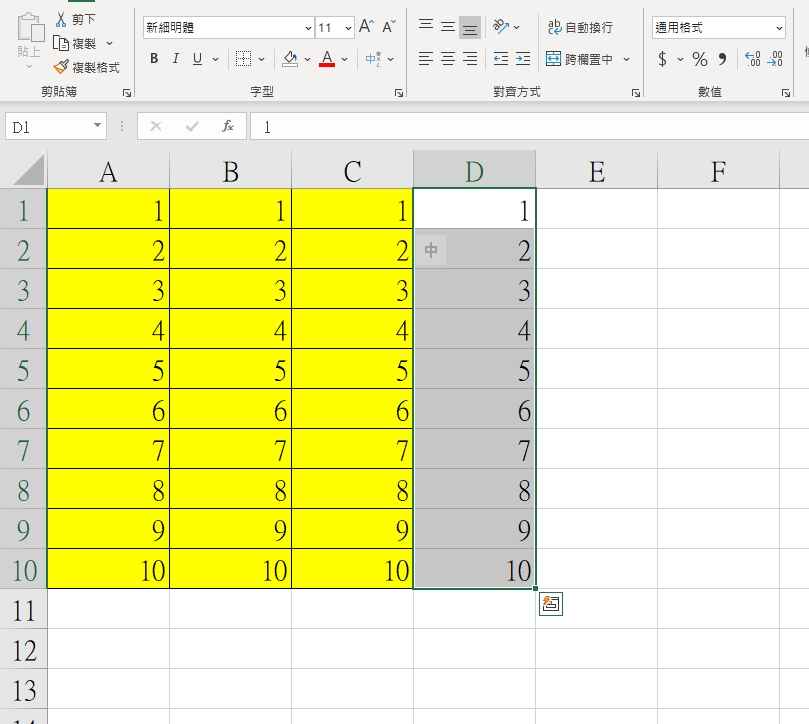Click the formula bar input field
This screenshot has width=809, height=724.
pyautogui.click(x=529, y=126)
